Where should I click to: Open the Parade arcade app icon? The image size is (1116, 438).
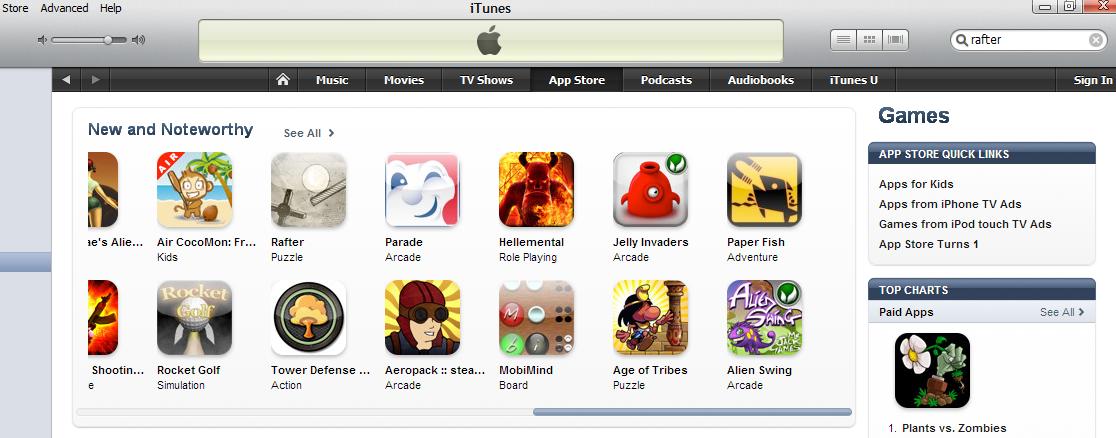coord(422,189)
